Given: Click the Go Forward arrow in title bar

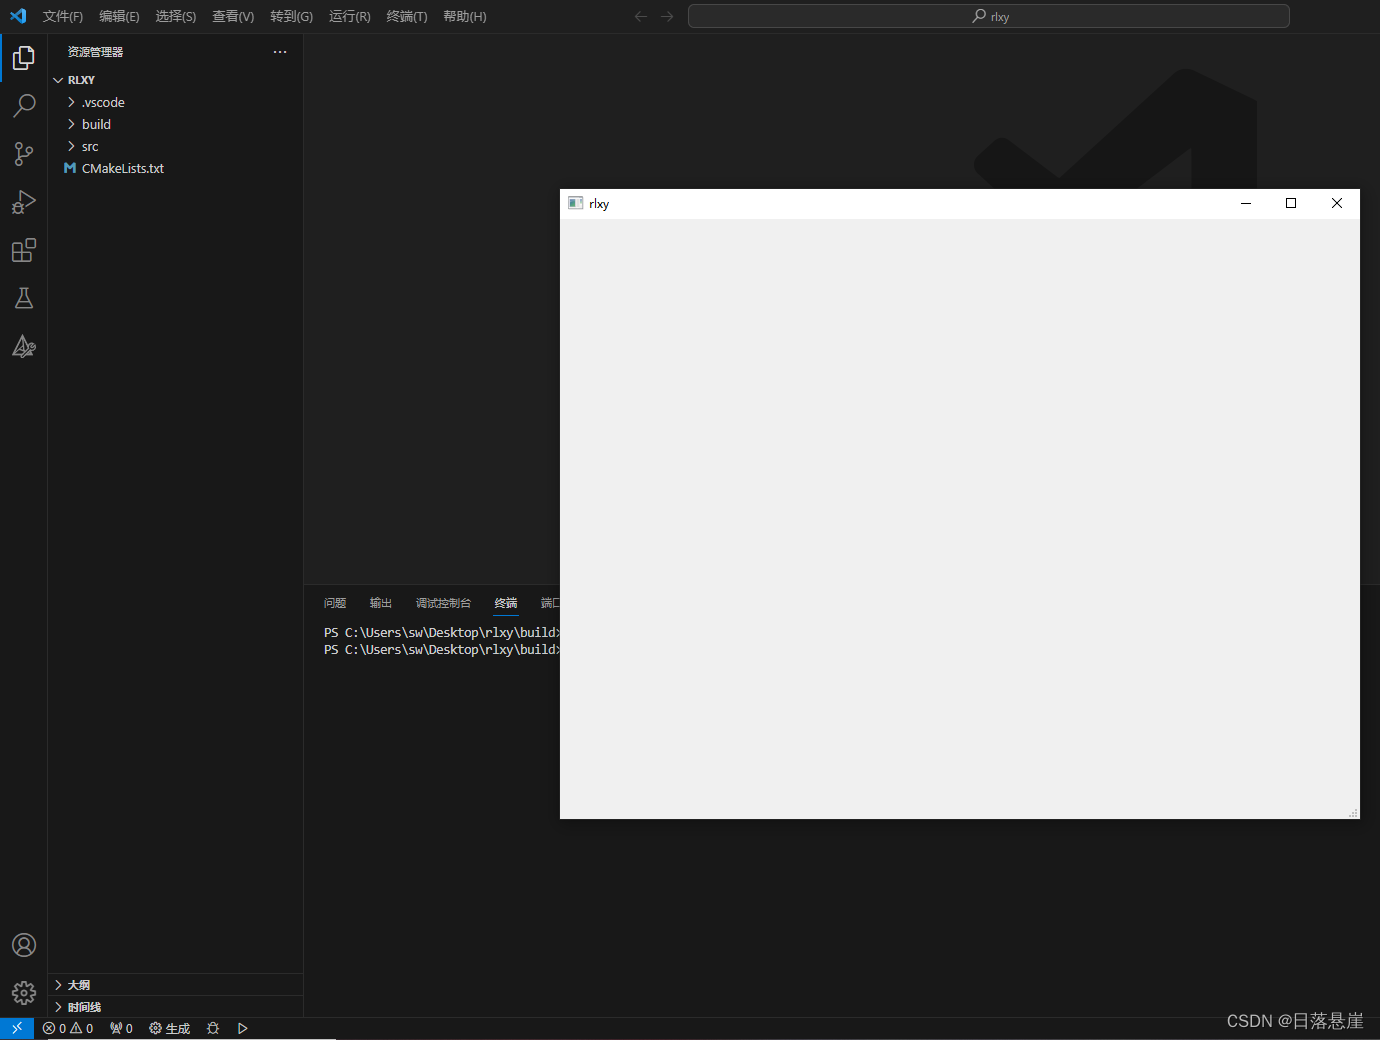Looking at the screenshot, I should pyautogui.click(x=667, y=16).
